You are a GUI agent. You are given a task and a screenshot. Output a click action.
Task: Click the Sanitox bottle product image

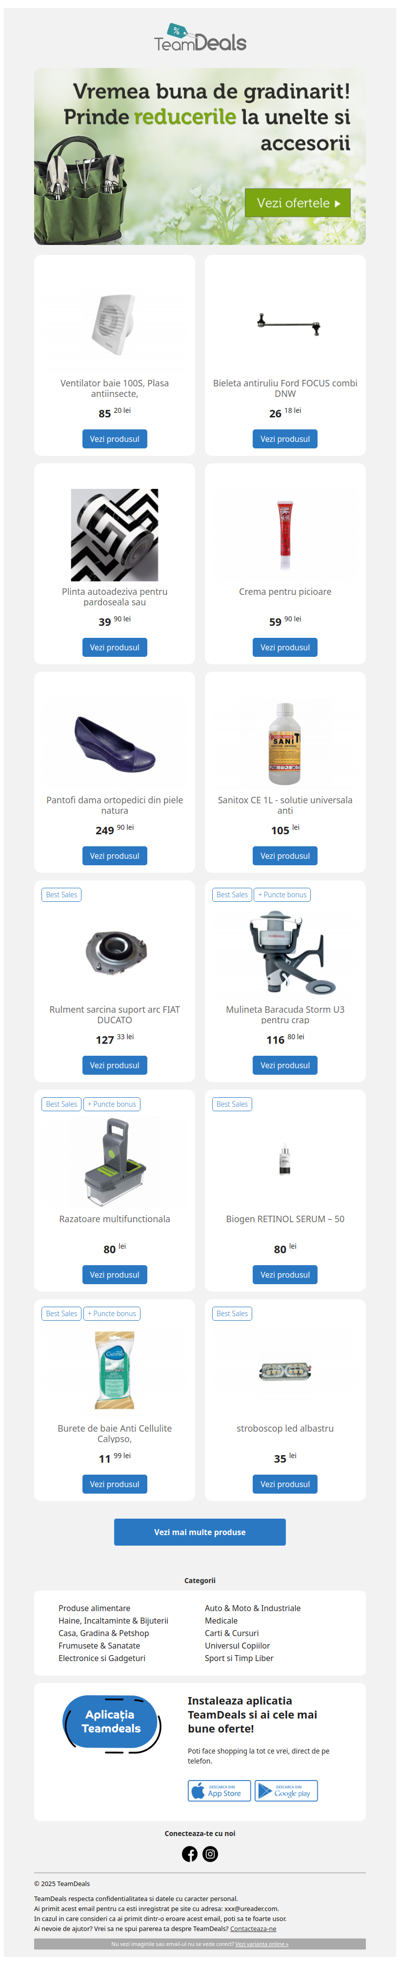click(x=285, y=743)
